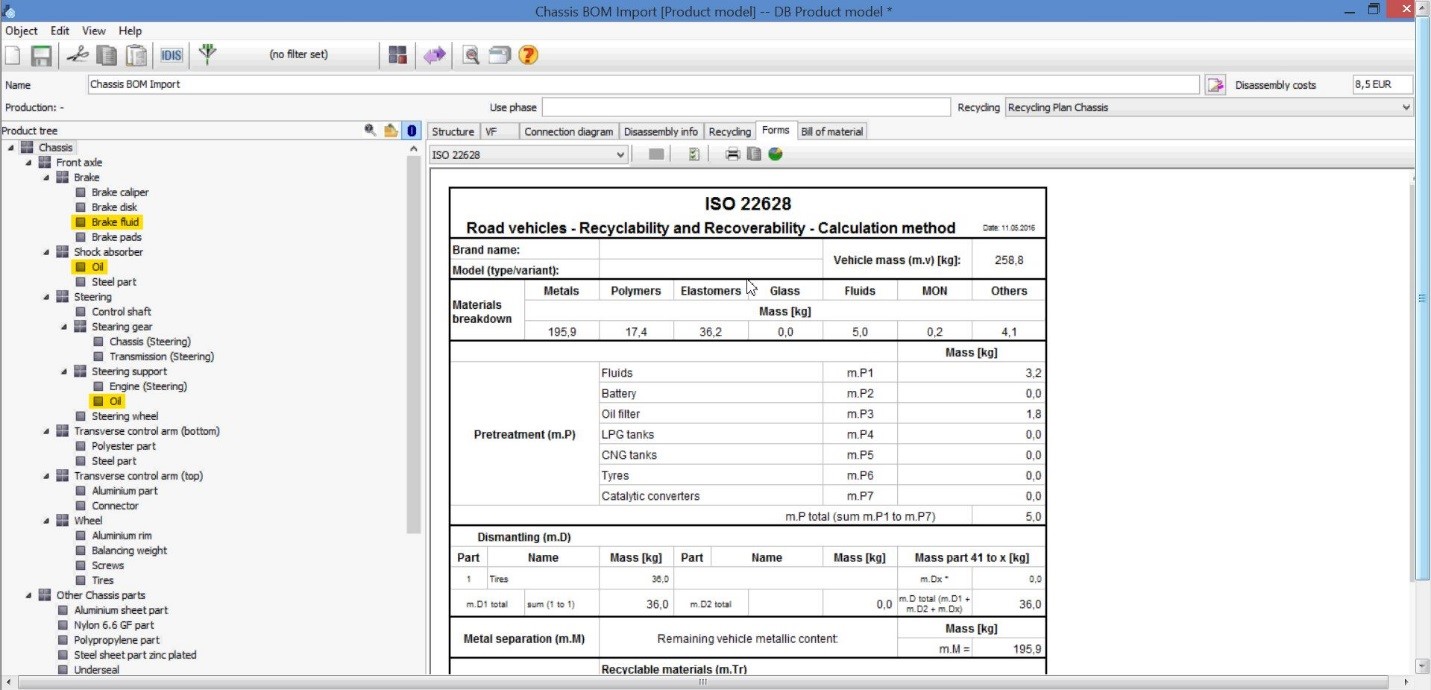Click the pie chart icon
Image resolution: width=1431 pixels, height=690 pixels.
(x=776, y=154)
